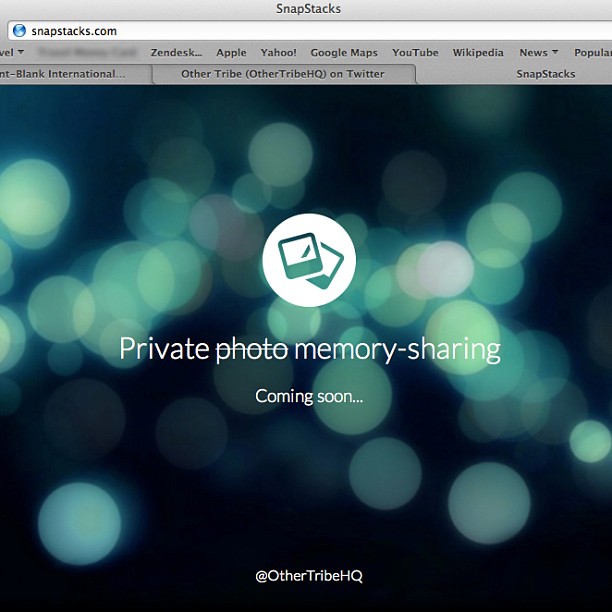This screenshot has width=612, height=612.
Task: Open the blurred bookmark beside Zendesk
Action: (x=87, y=52)
